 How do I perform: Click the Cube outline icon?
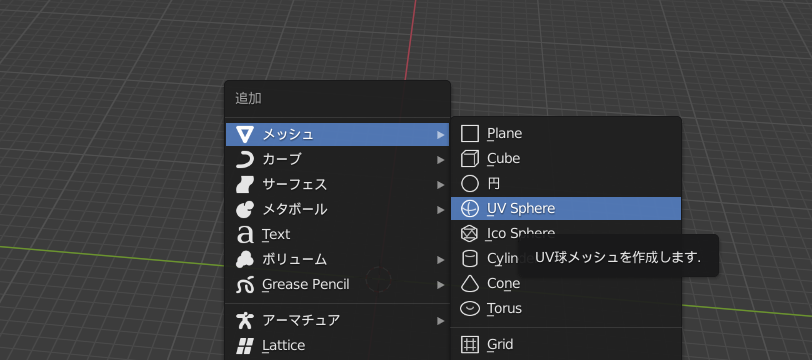coord(470,159)
